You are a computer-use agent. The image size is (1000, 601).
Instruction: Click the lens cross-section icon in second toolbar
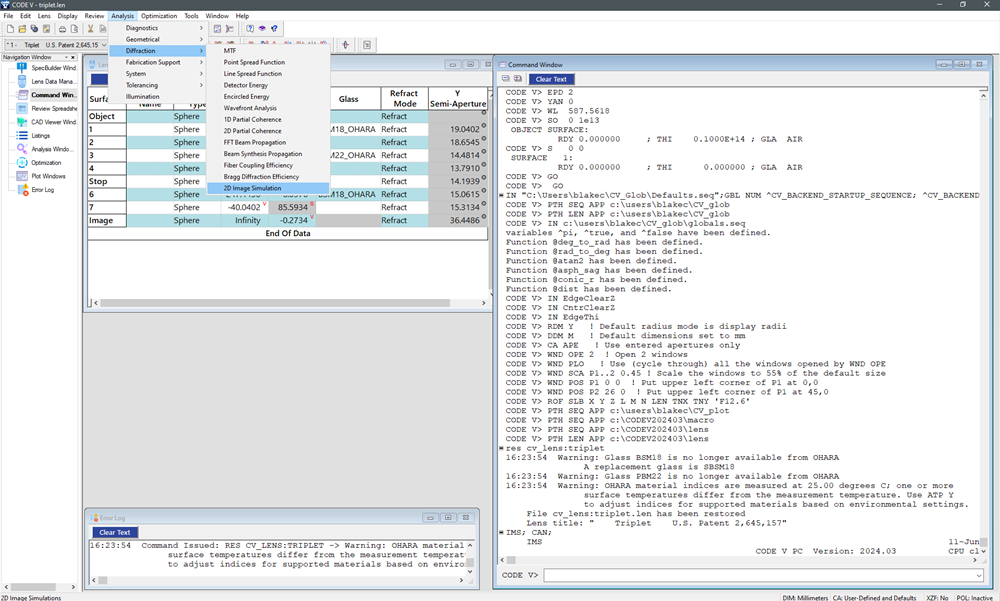[346, 45]
